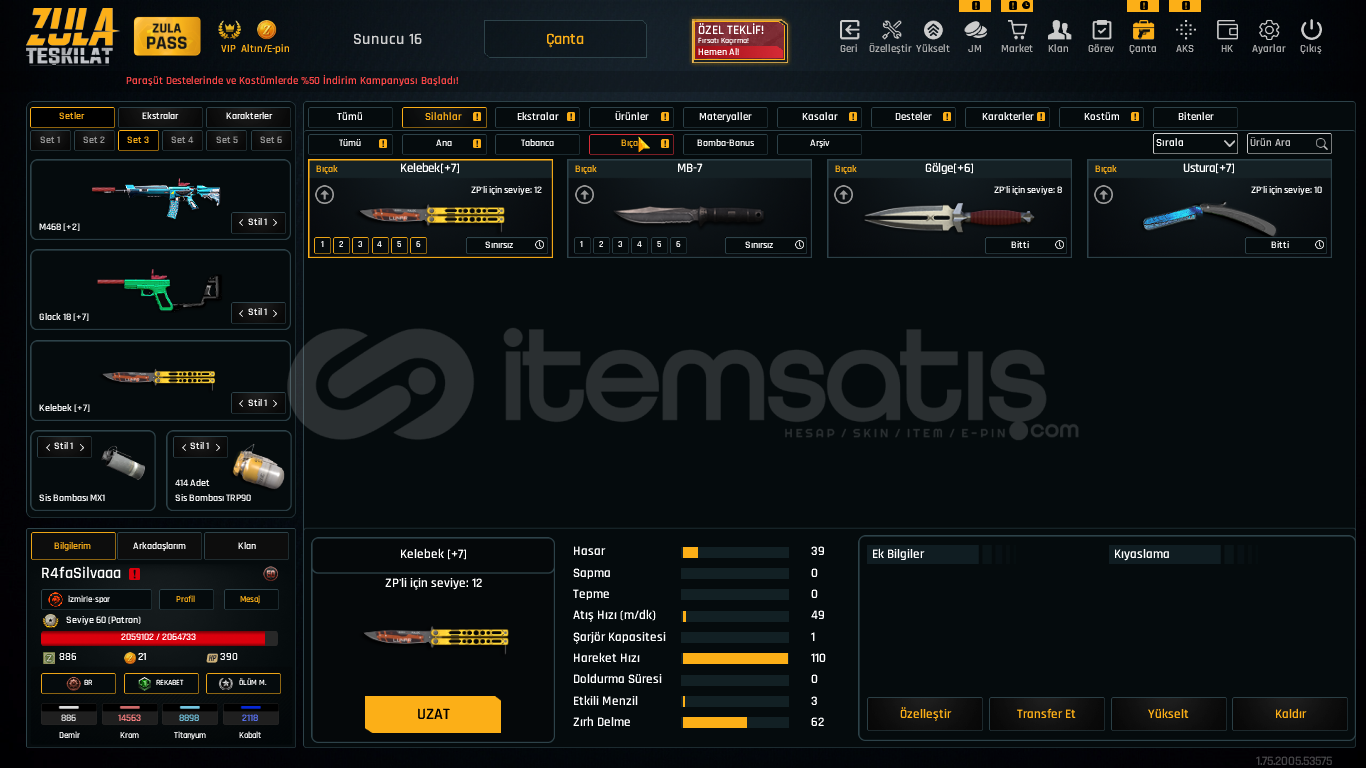Image resolution: width=1366 pixels, height=768 pixels.
Task: Open the Kasalar tab
Action: tap(819, 117)
